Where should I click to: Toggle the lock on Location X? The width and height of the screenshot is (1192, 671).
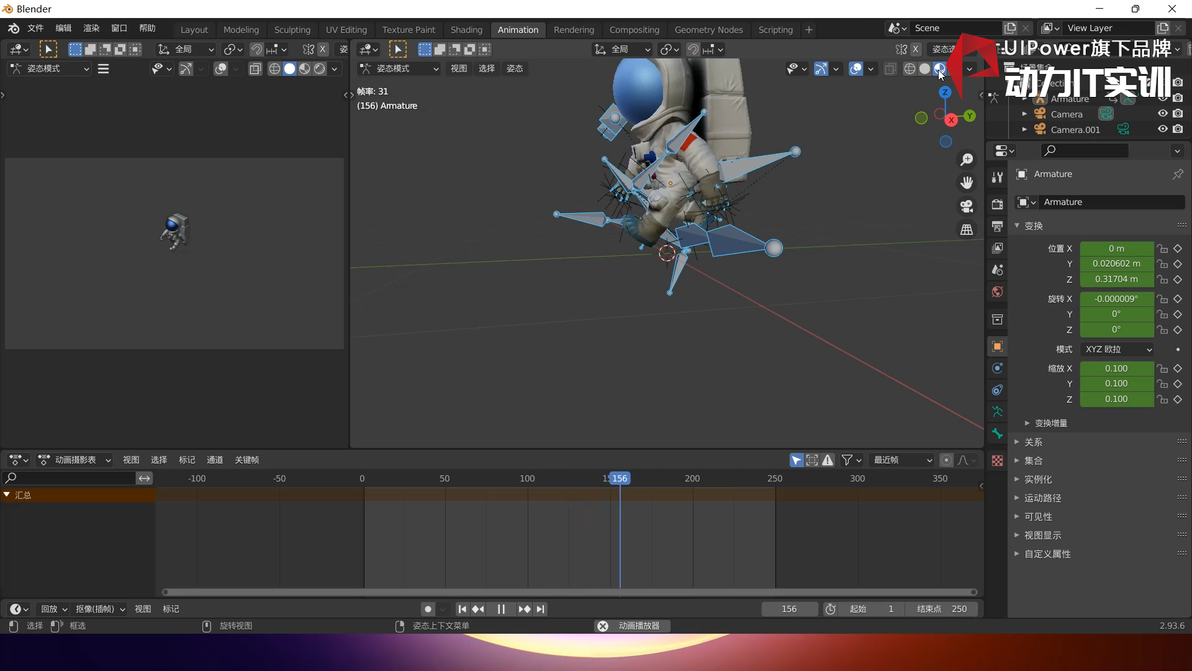point(1162,249)
